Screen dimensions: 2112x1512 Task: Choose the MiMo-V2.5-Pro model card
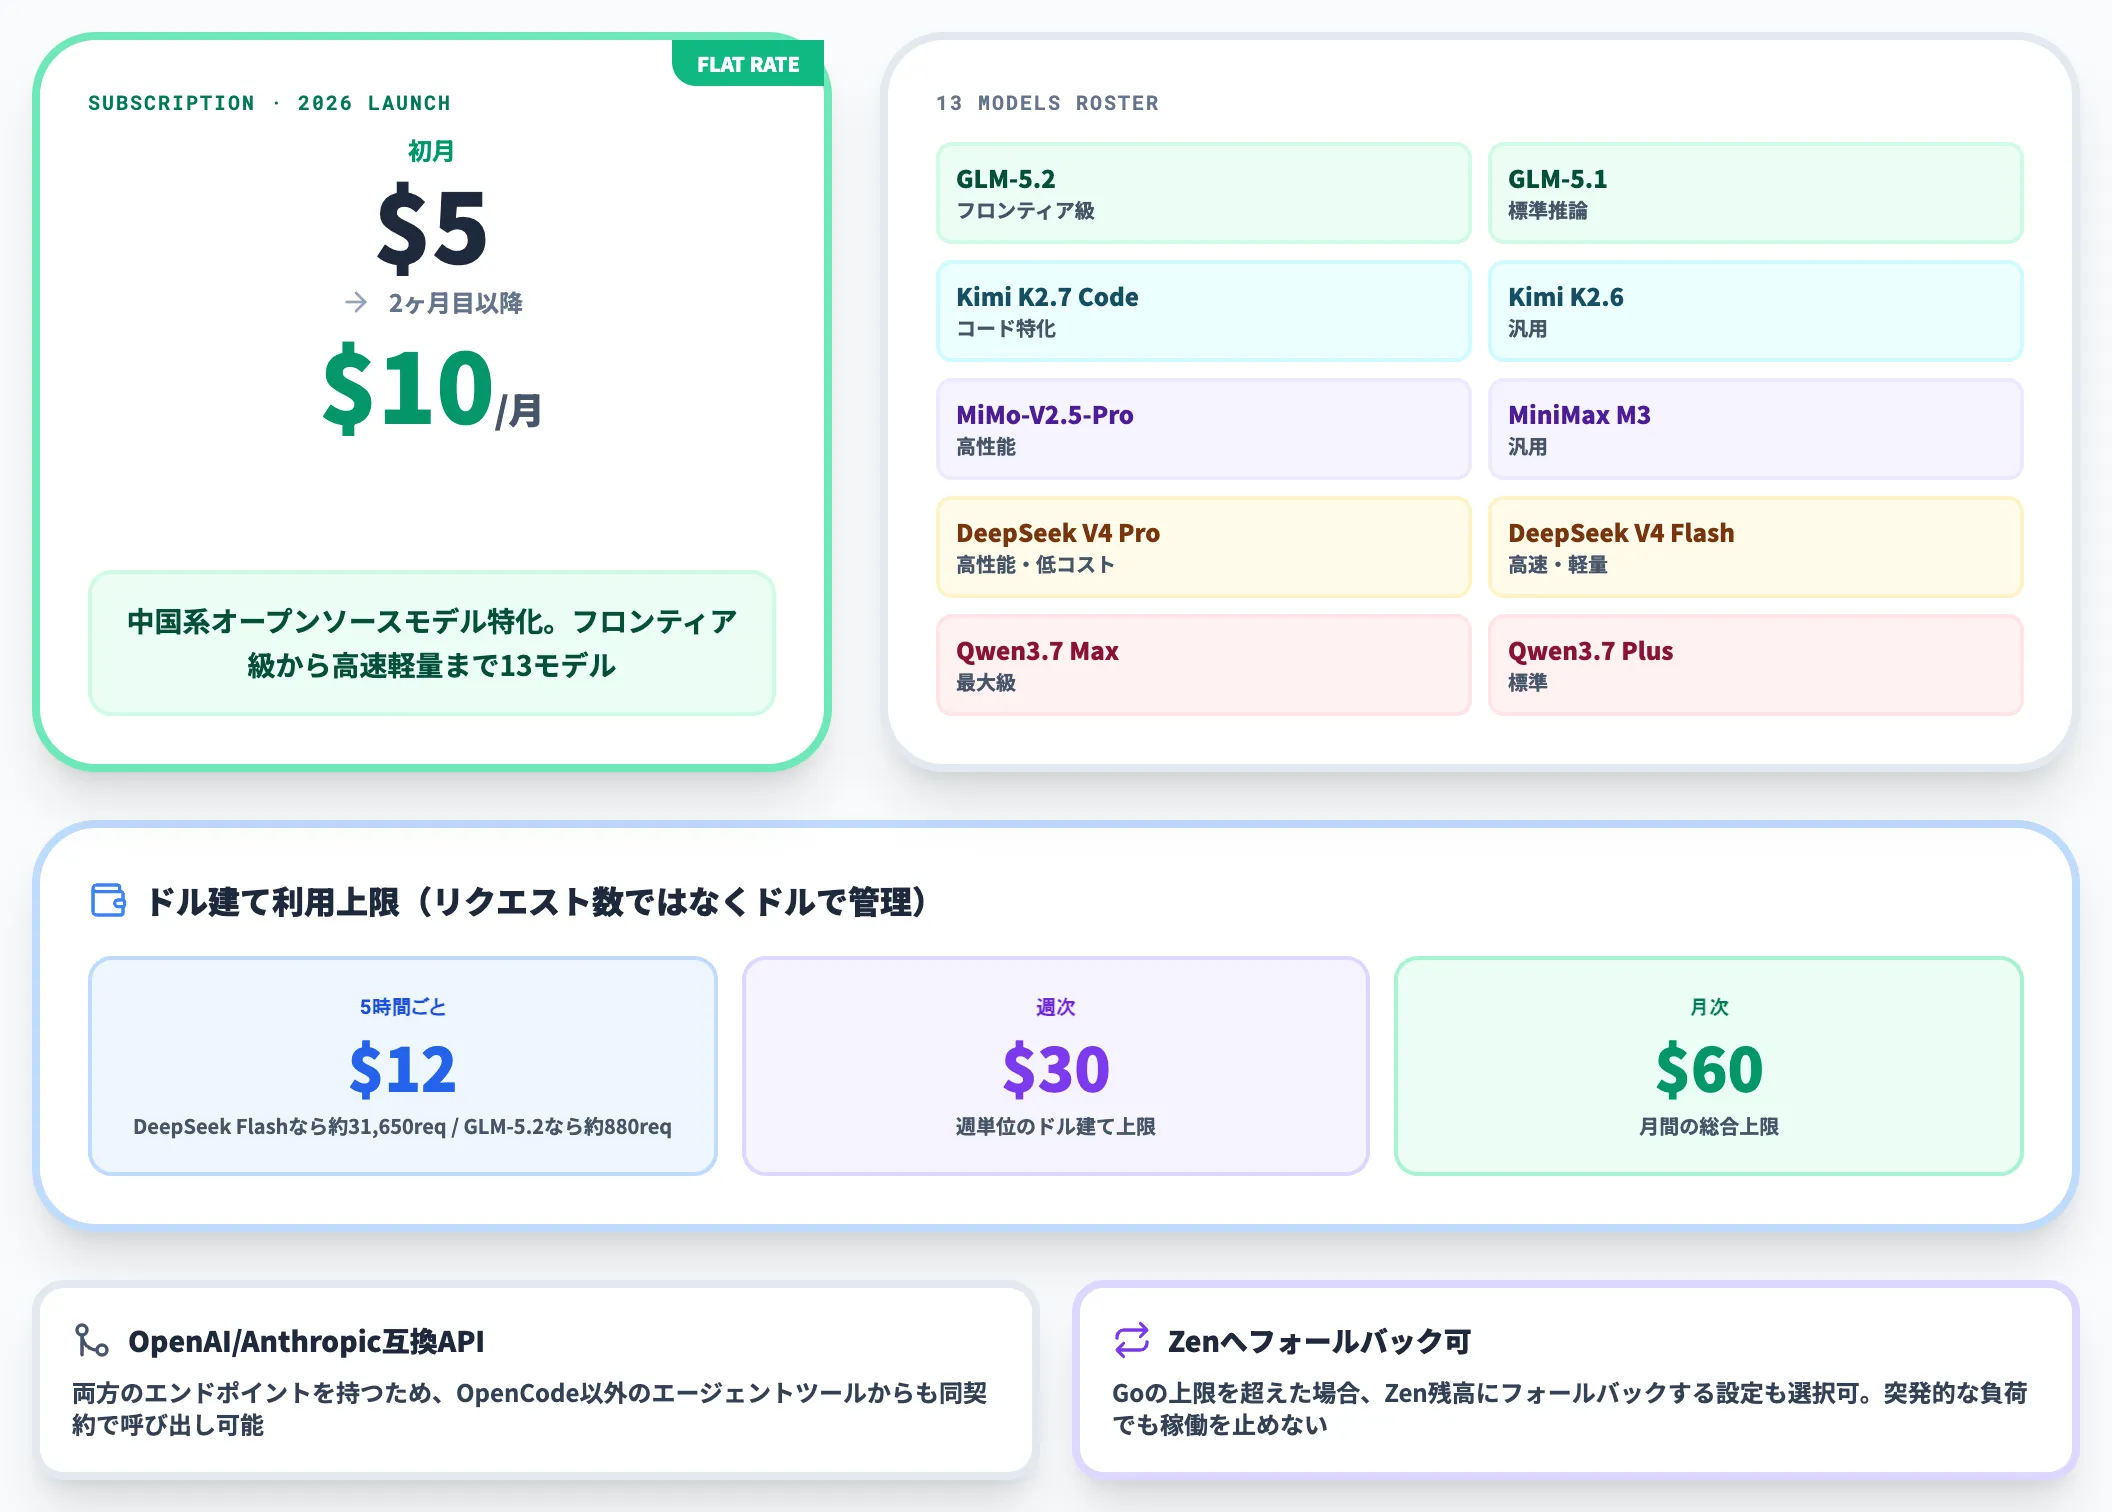coord(1203,429)
